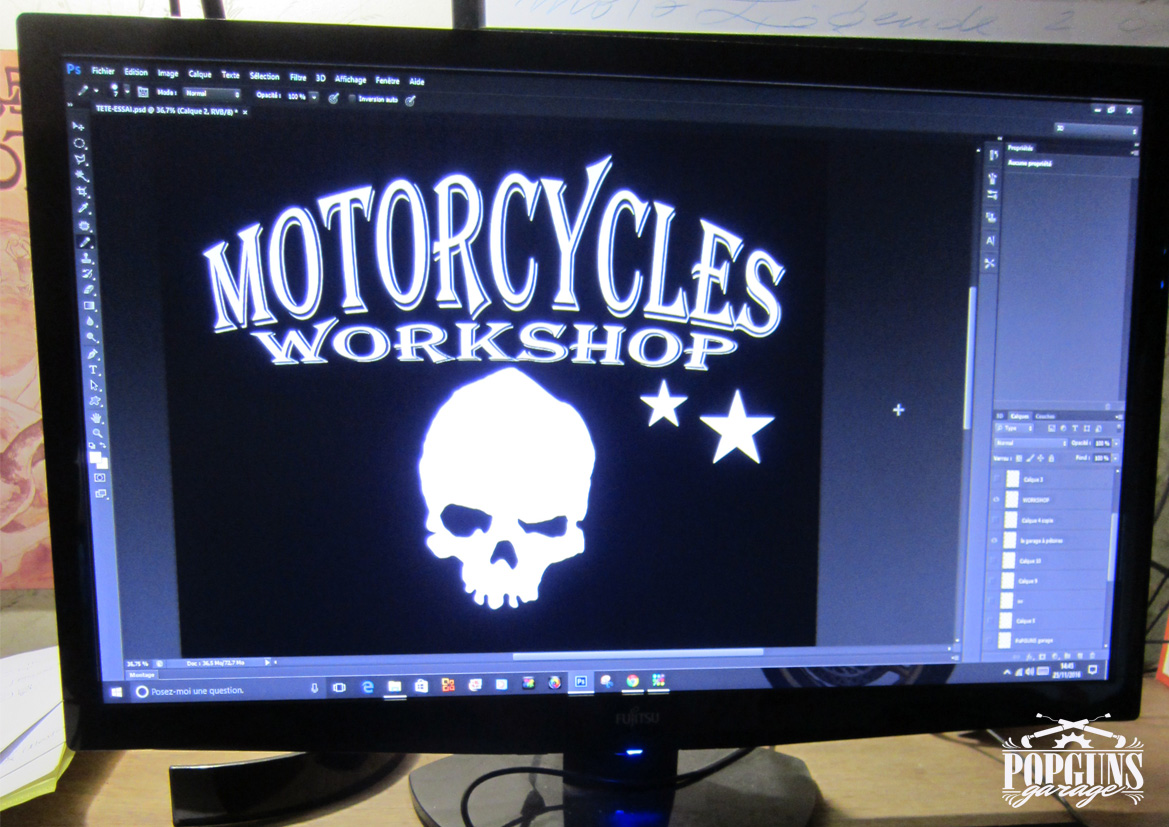Show the Calque 3 layer
The width and height of the screenshot is (1169, 827).
(x=996, y=479)
